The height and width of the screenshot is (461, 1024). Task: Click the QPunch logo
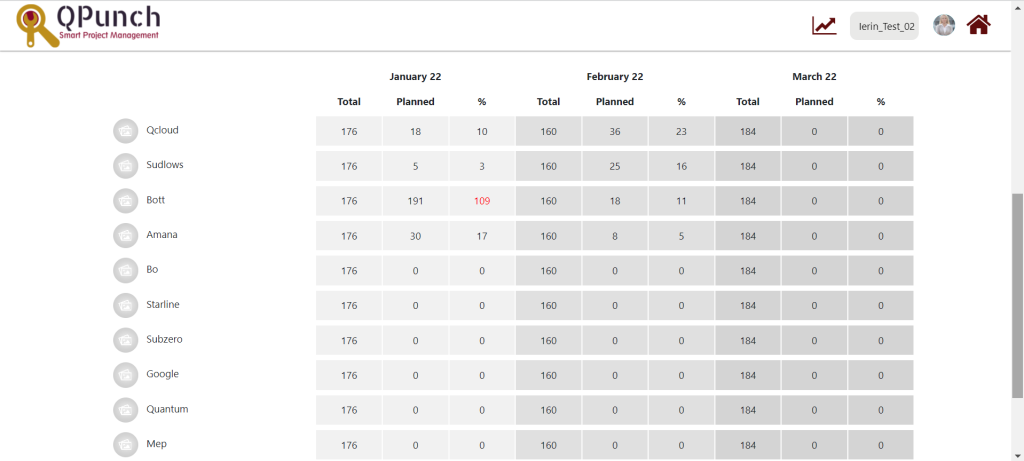click(x=88, y=25)
